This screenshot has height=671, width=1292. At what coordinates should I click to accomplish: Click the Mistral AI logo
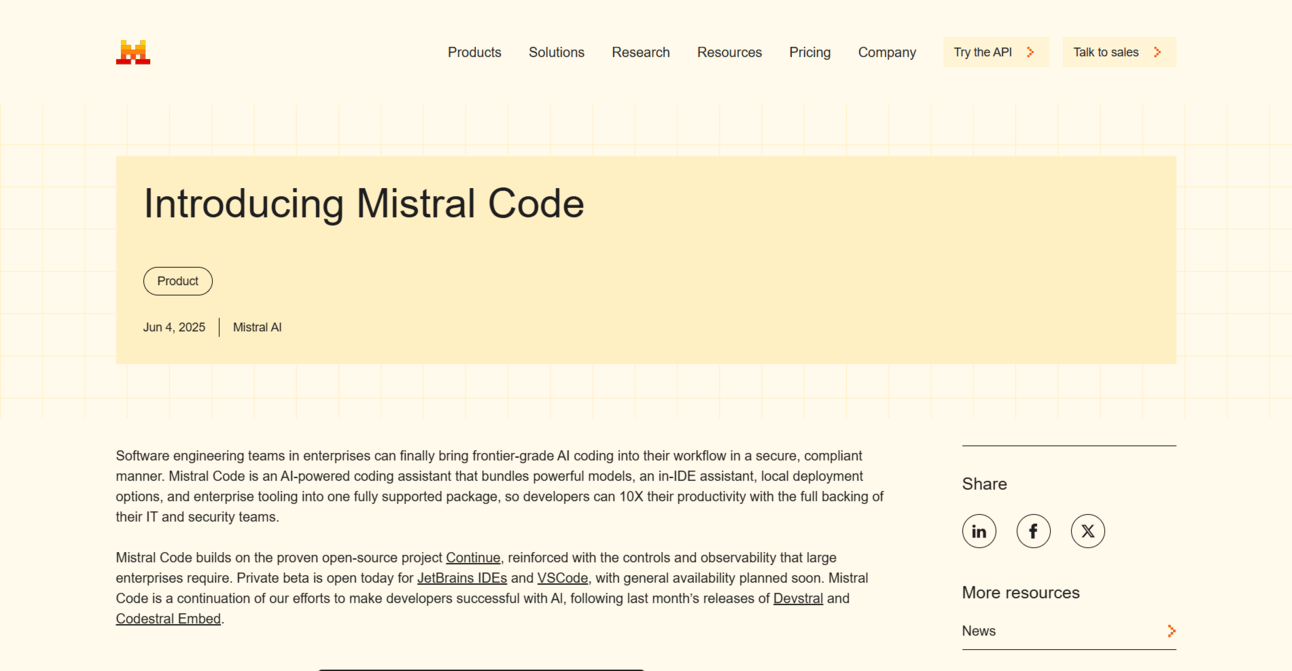click(133, 52)
